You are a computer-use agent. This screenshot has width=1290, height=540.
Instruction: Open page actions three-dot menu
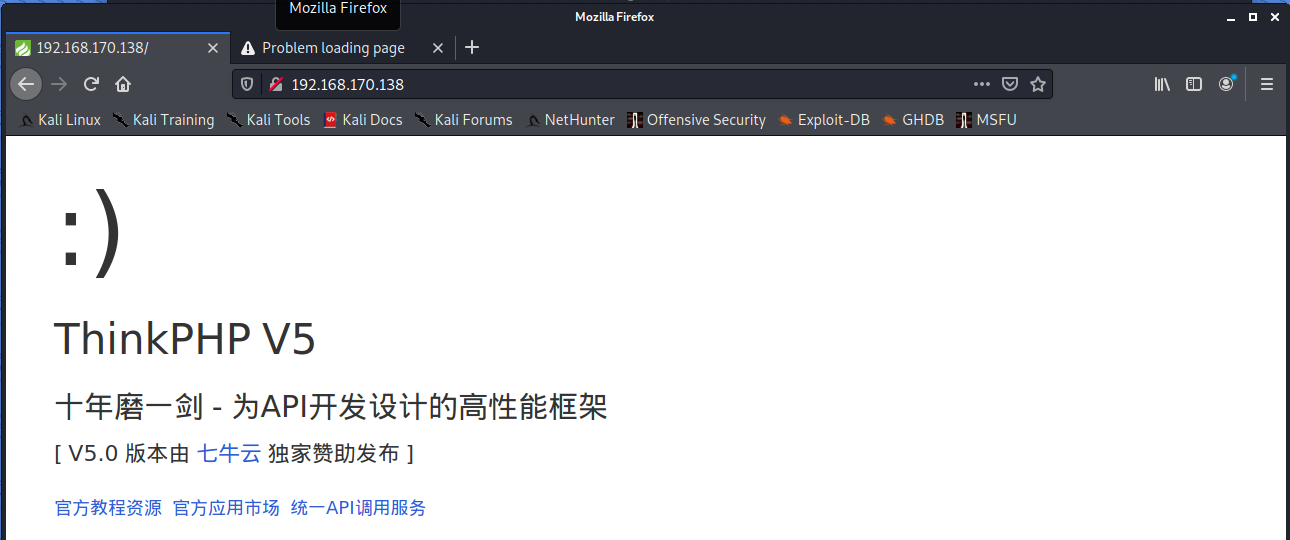982,84
